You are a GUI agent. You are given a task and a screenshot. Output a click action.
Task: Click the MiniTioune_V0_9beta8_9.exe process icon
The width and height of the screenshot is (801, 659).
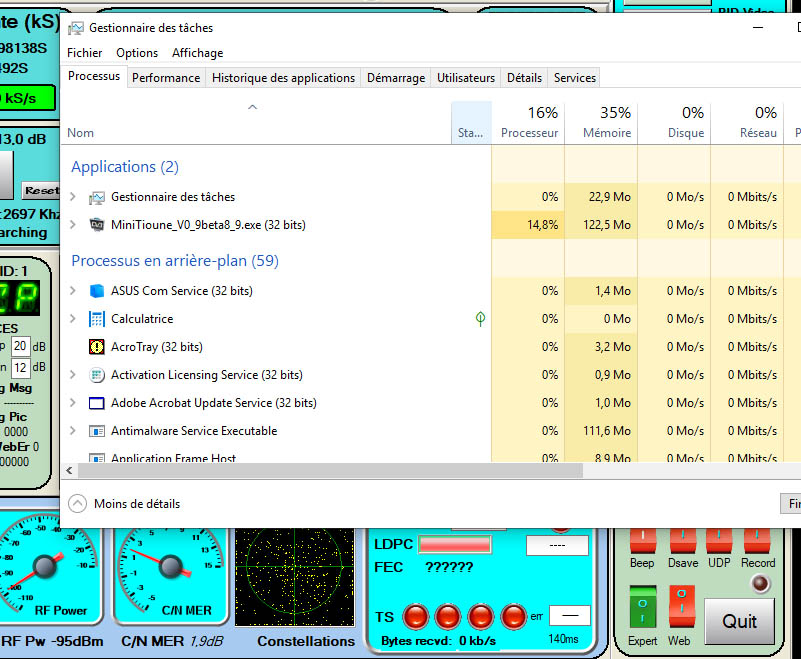95,225
